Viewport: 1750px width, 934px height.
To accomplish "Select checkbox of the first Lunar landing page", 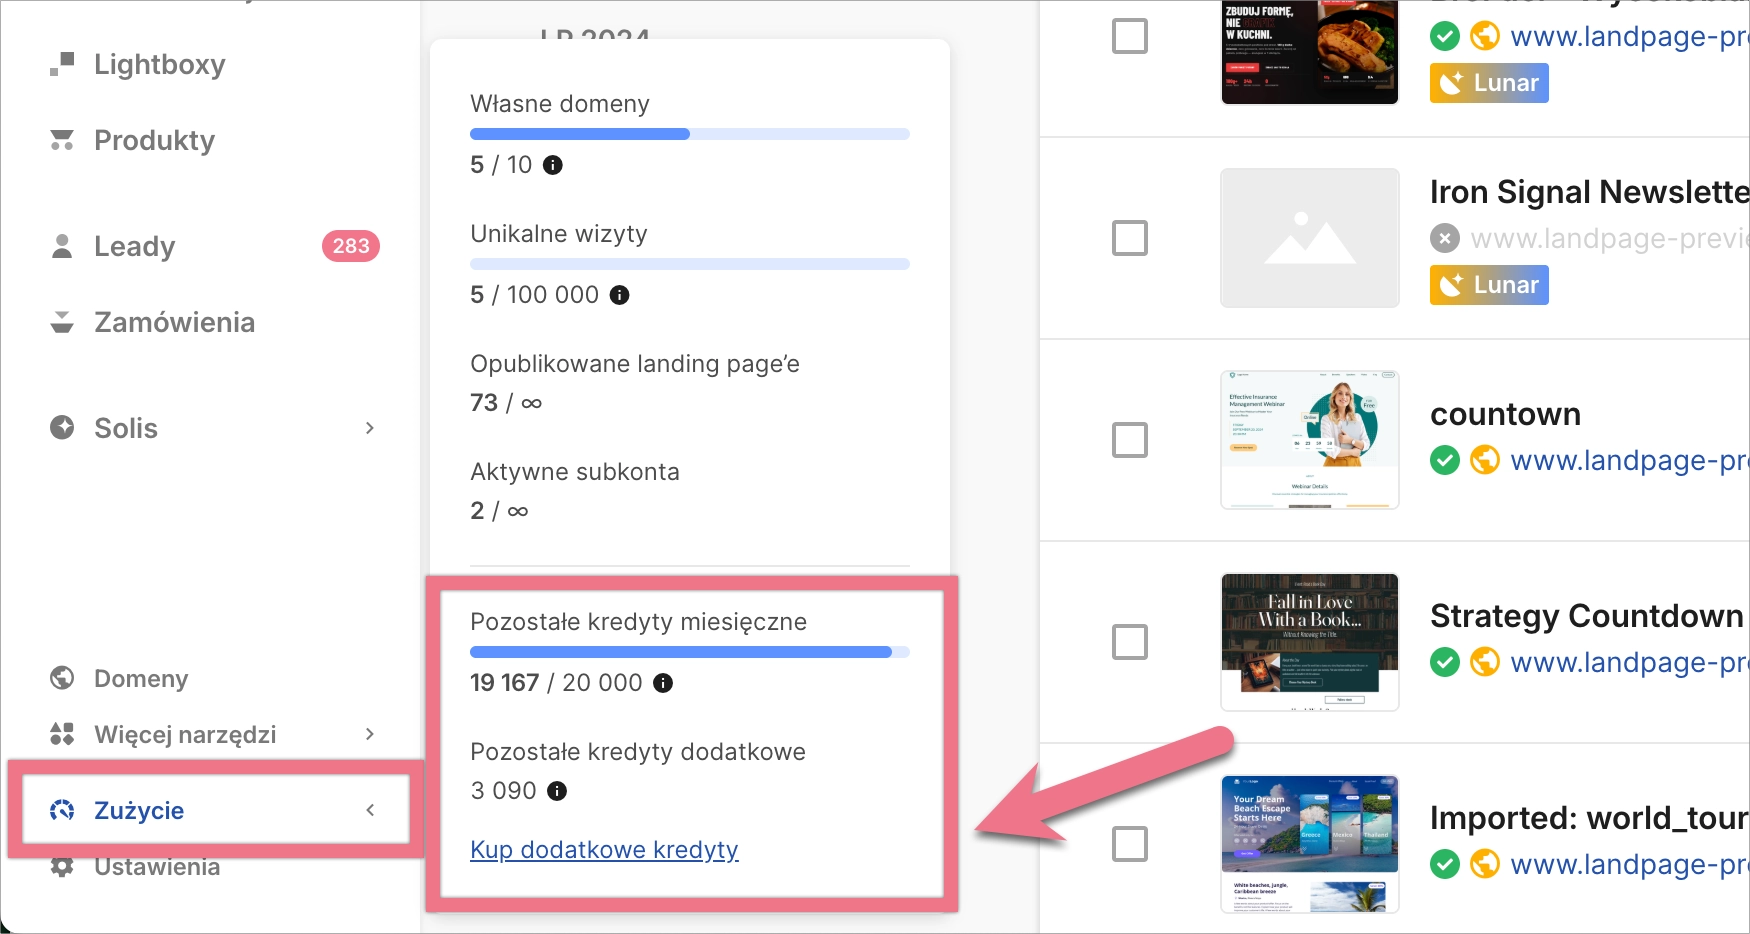I will (1130, 36).
